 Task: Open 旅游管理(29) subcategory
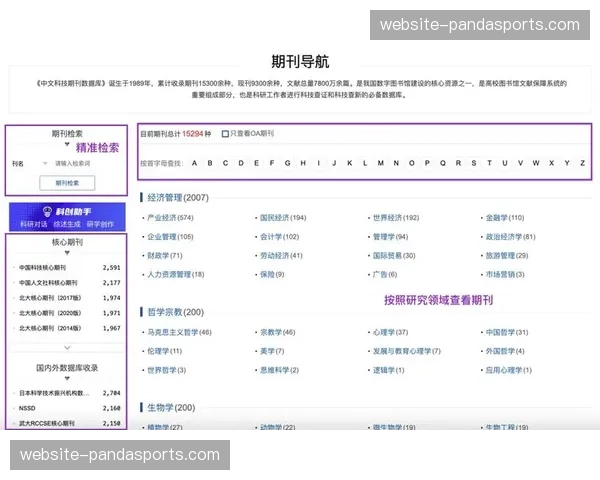point(507,256)
